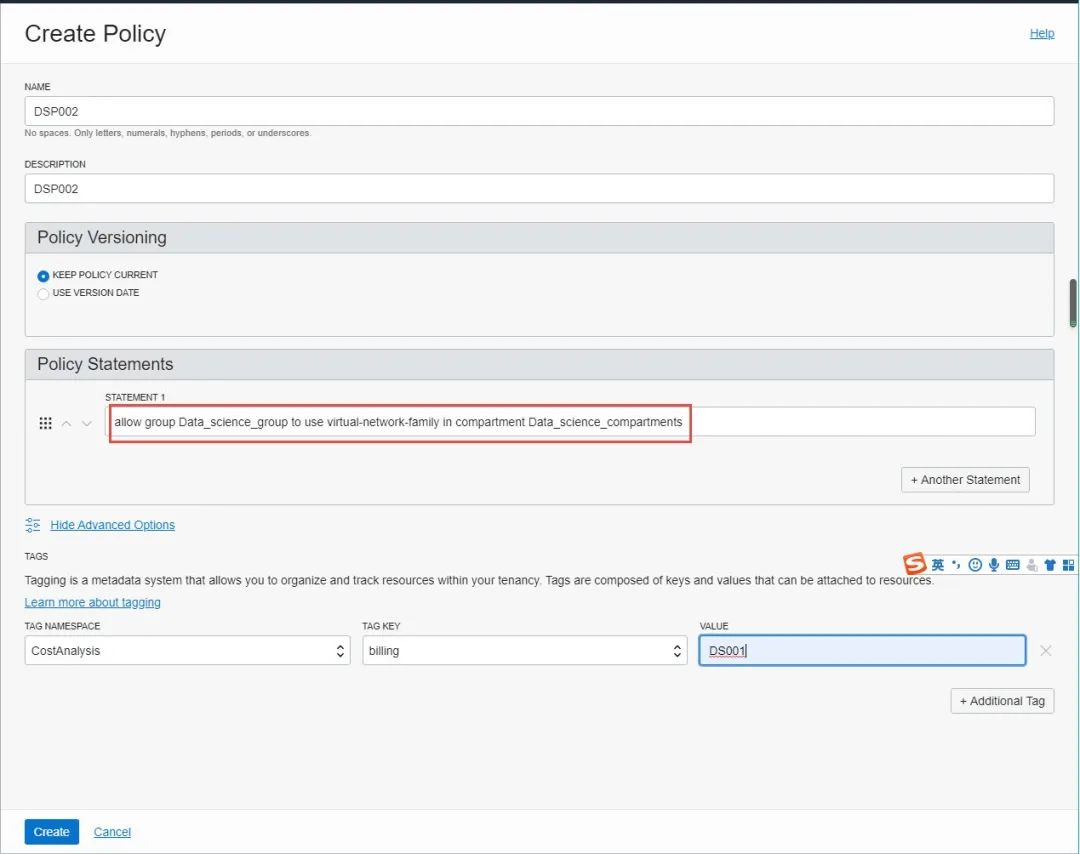Select the Use Version Date option
1080x854 pixels.
click(x=43, y=294)
